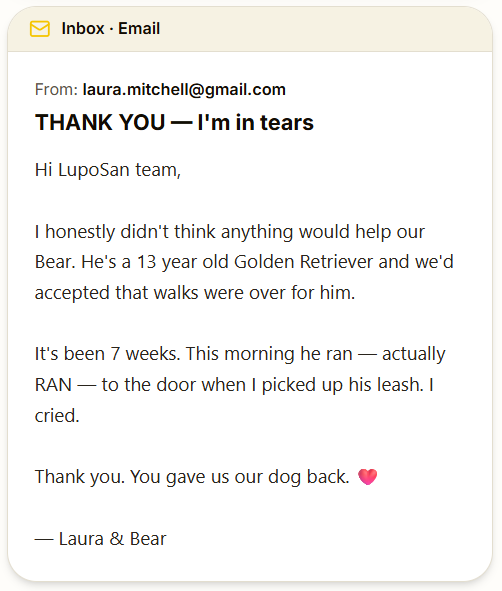Click the pink heart emoji

point(367,477)
